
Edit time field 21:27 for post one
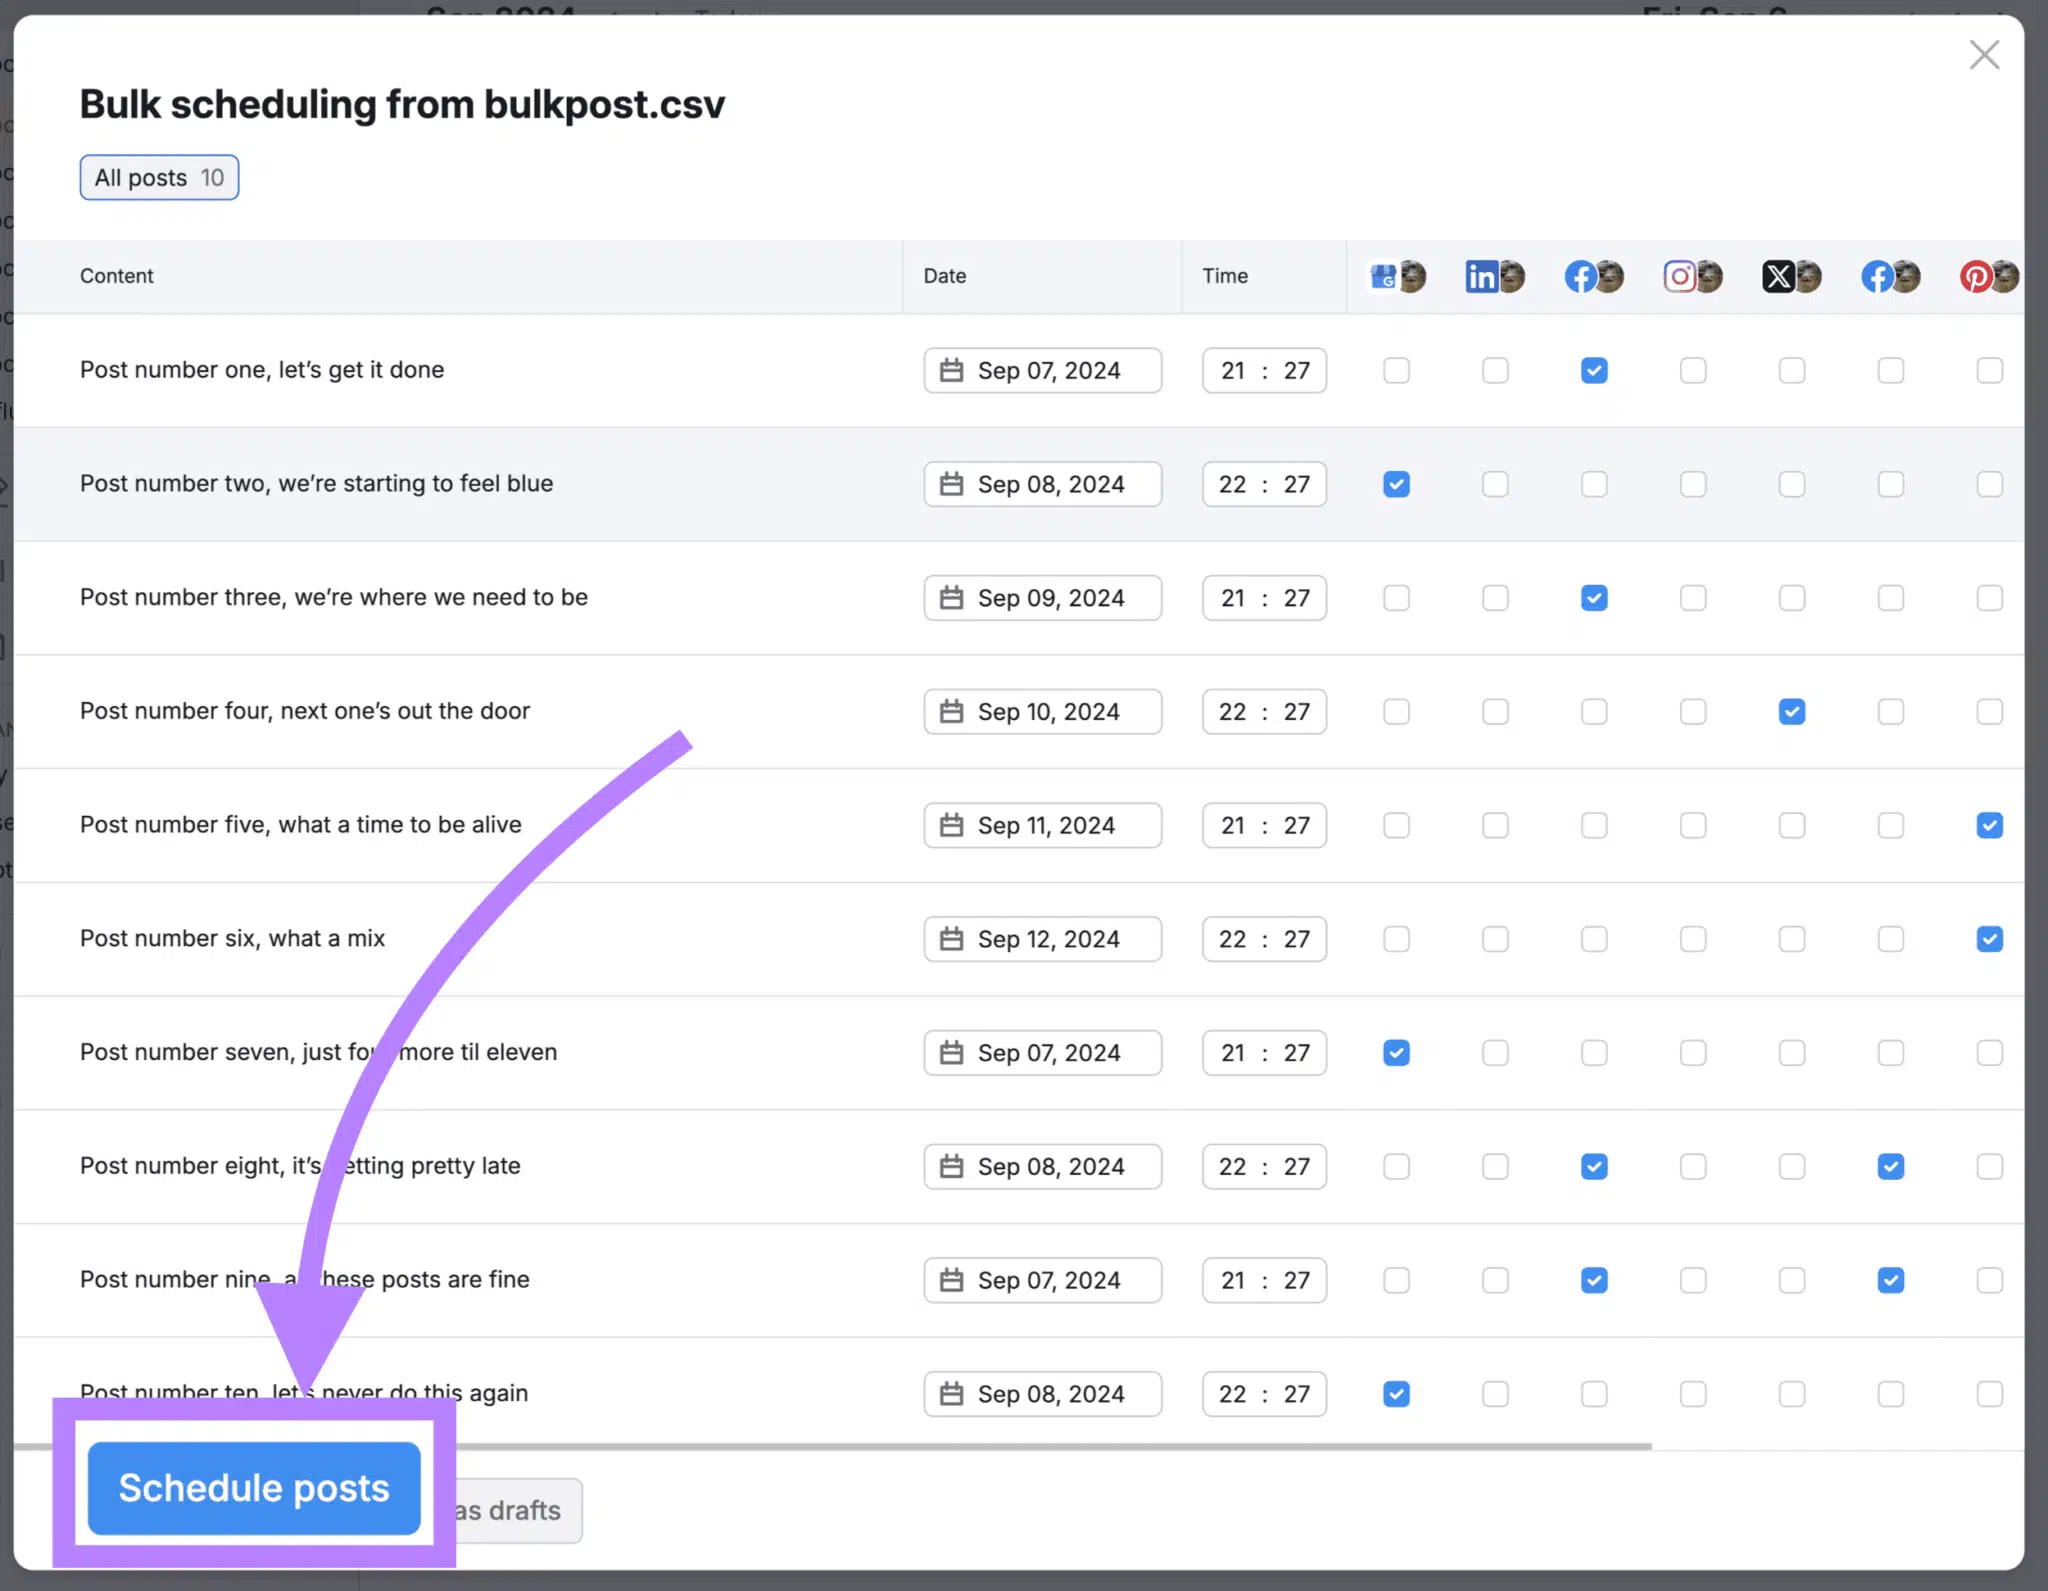tap(1264, 371)
